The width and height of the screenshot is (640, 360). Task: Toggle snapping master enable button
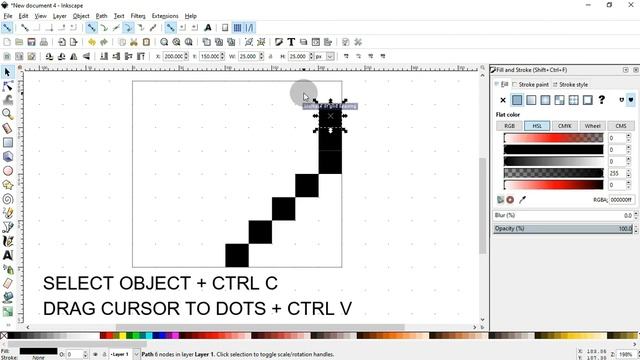(7, 28)
